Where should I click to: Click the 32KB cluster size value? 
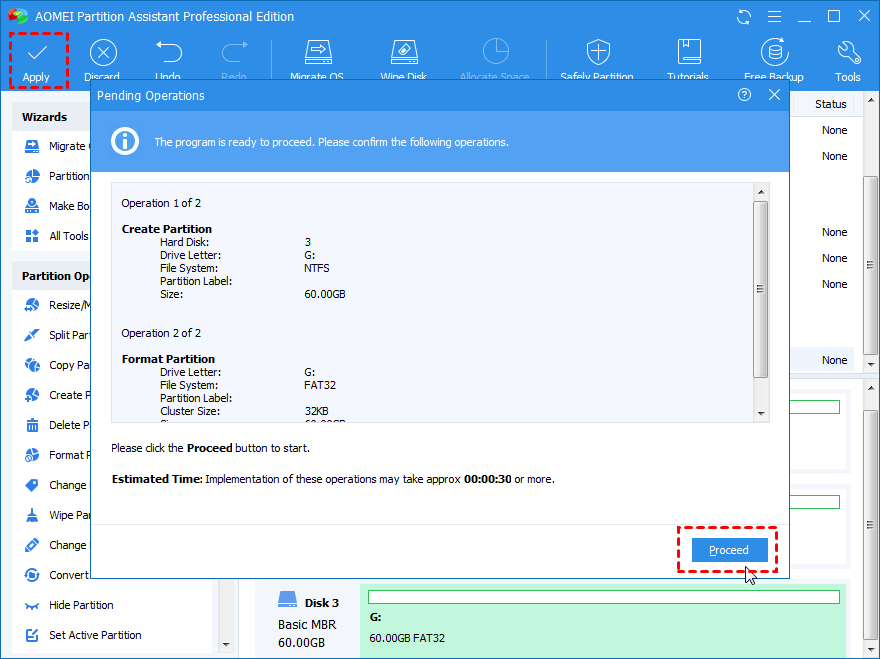pos(316,411)
